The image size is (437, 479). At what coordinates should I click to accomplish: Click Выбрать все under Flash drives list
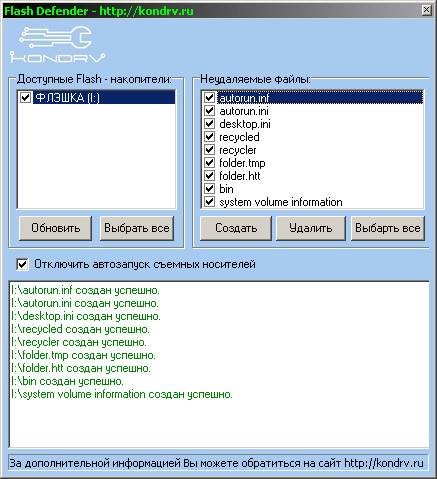point(137,228)
